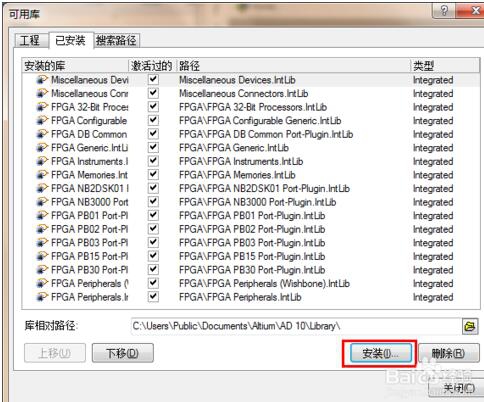Click the icon beside FPGA Peripherals (Wishbone) library
The width and height of the screenshot is (484, 402).
pyautogui.click(x=42, y=283)
